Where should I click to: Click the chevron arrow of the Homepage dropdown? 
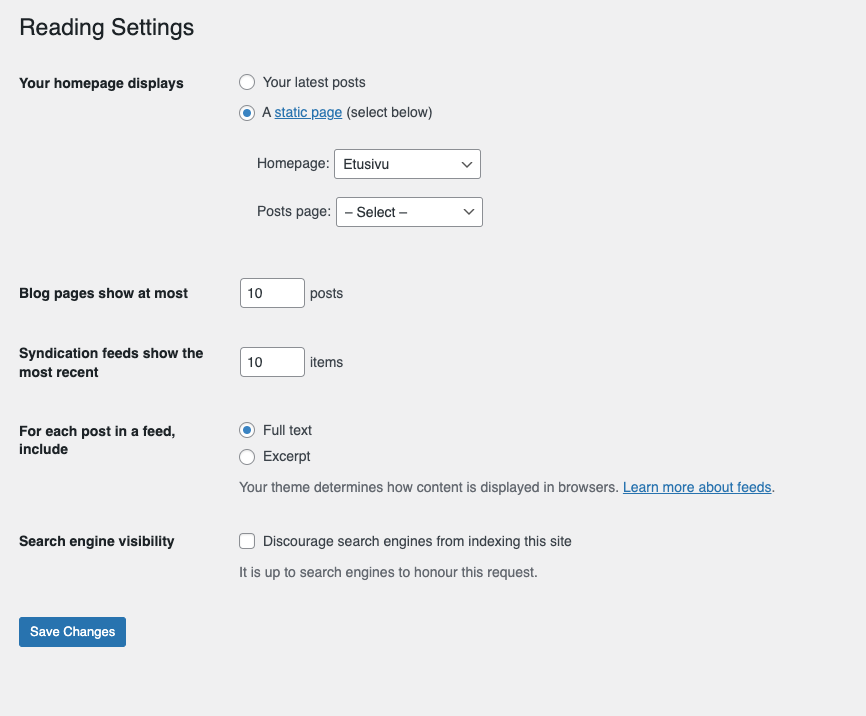pos(467,165)
